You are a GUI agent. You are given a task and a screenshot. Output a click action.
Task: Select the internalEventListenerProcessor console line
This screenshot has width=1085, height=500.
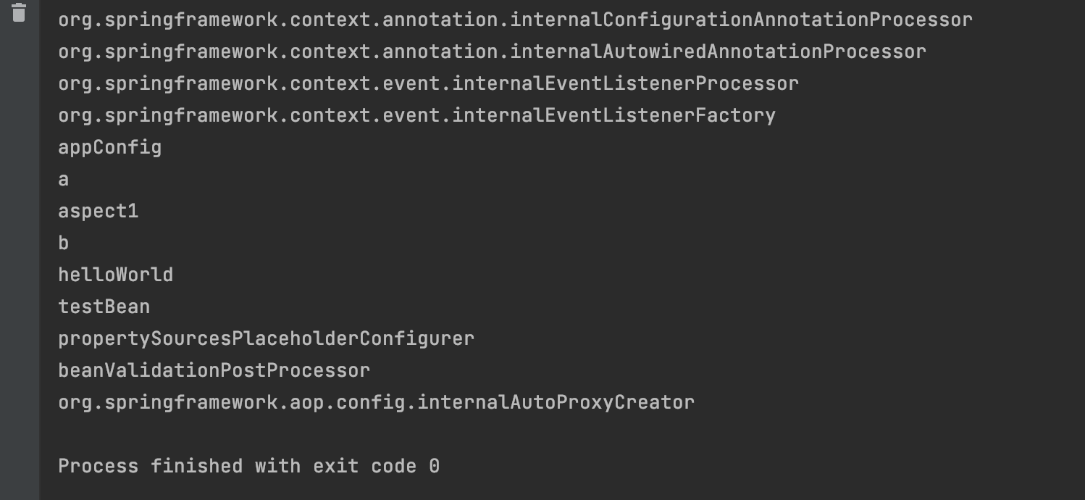[x=427, y=84]
